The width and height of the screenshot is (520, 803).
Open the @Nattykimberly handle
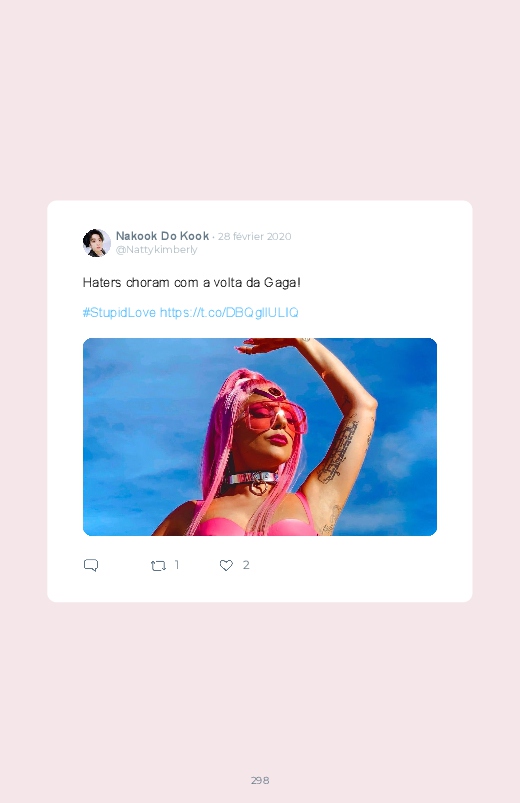tap(156, 249)
